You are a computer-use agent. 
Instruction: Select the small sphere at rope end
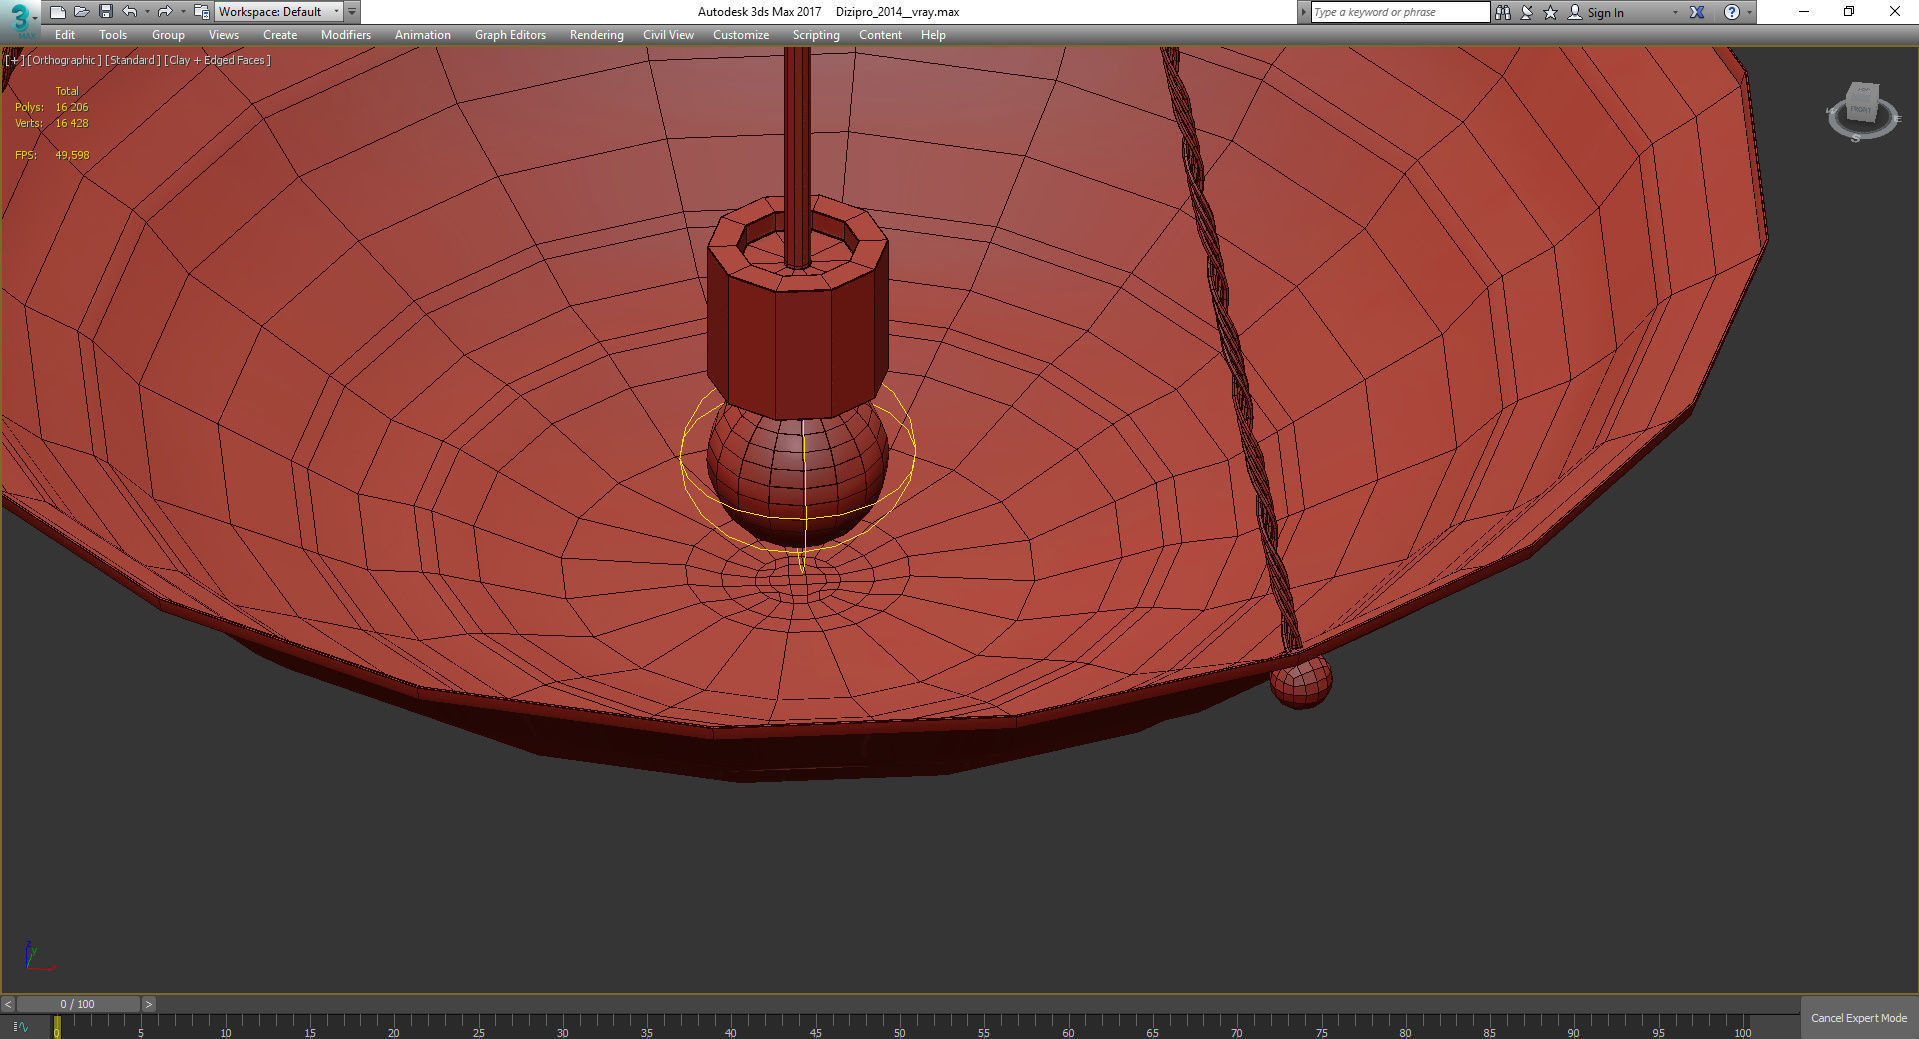[1301, 681]
